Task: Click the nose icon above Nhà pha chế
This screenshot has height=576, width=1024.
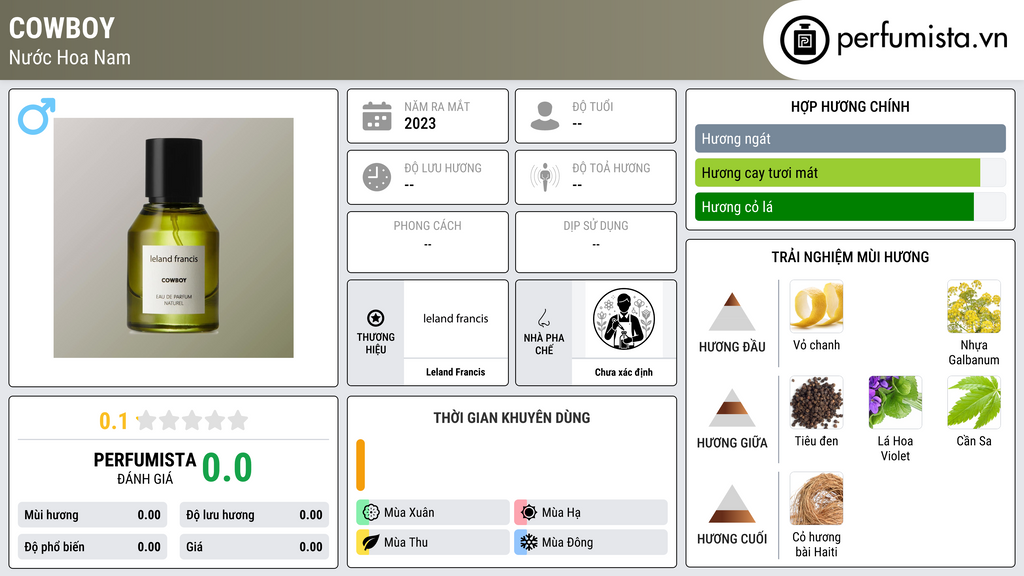Action: tap(543, 318)
